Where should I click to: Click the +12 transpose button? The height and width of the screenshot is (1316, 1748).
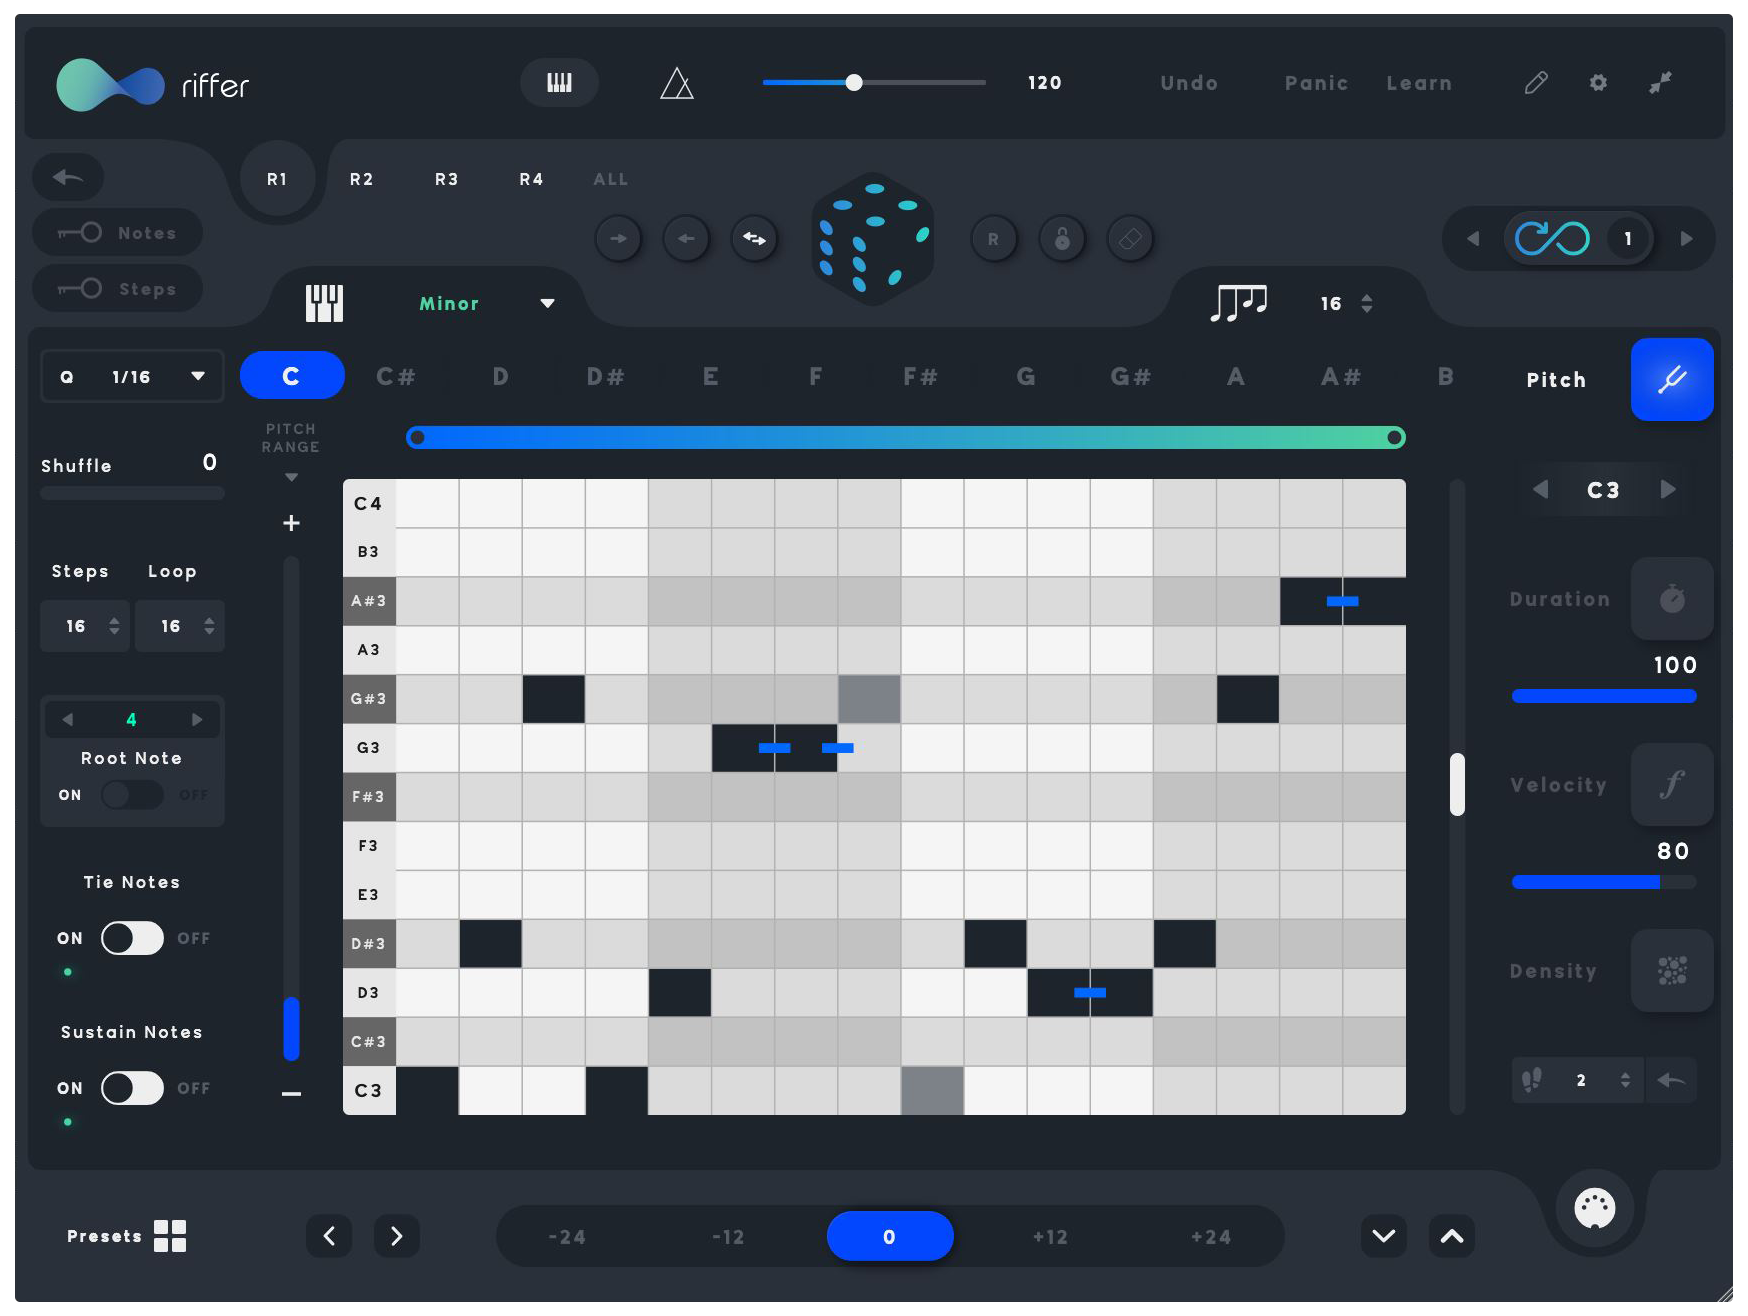1050,1236
